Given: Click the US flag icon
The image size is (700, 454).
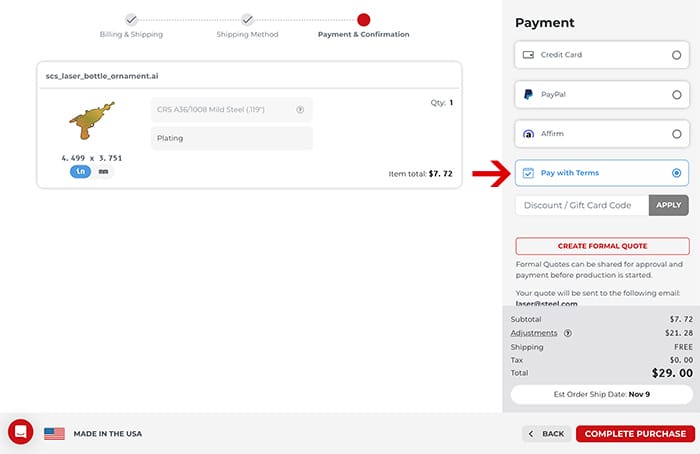Looking at the screenshot, I should point(54,433).
